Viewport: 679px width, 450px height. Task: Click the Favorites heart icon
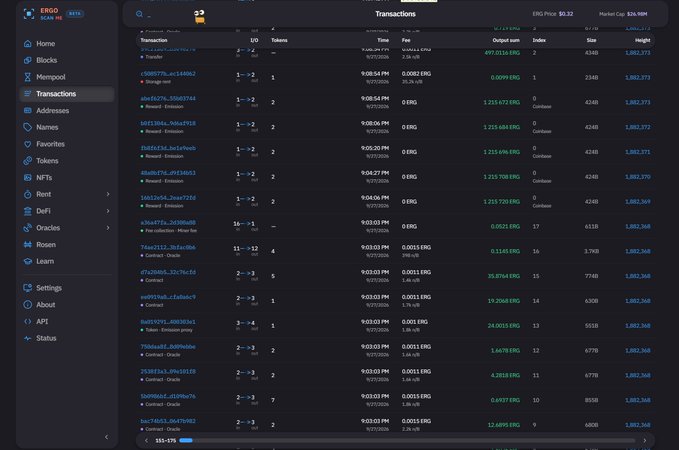click(x=28, y=144)
